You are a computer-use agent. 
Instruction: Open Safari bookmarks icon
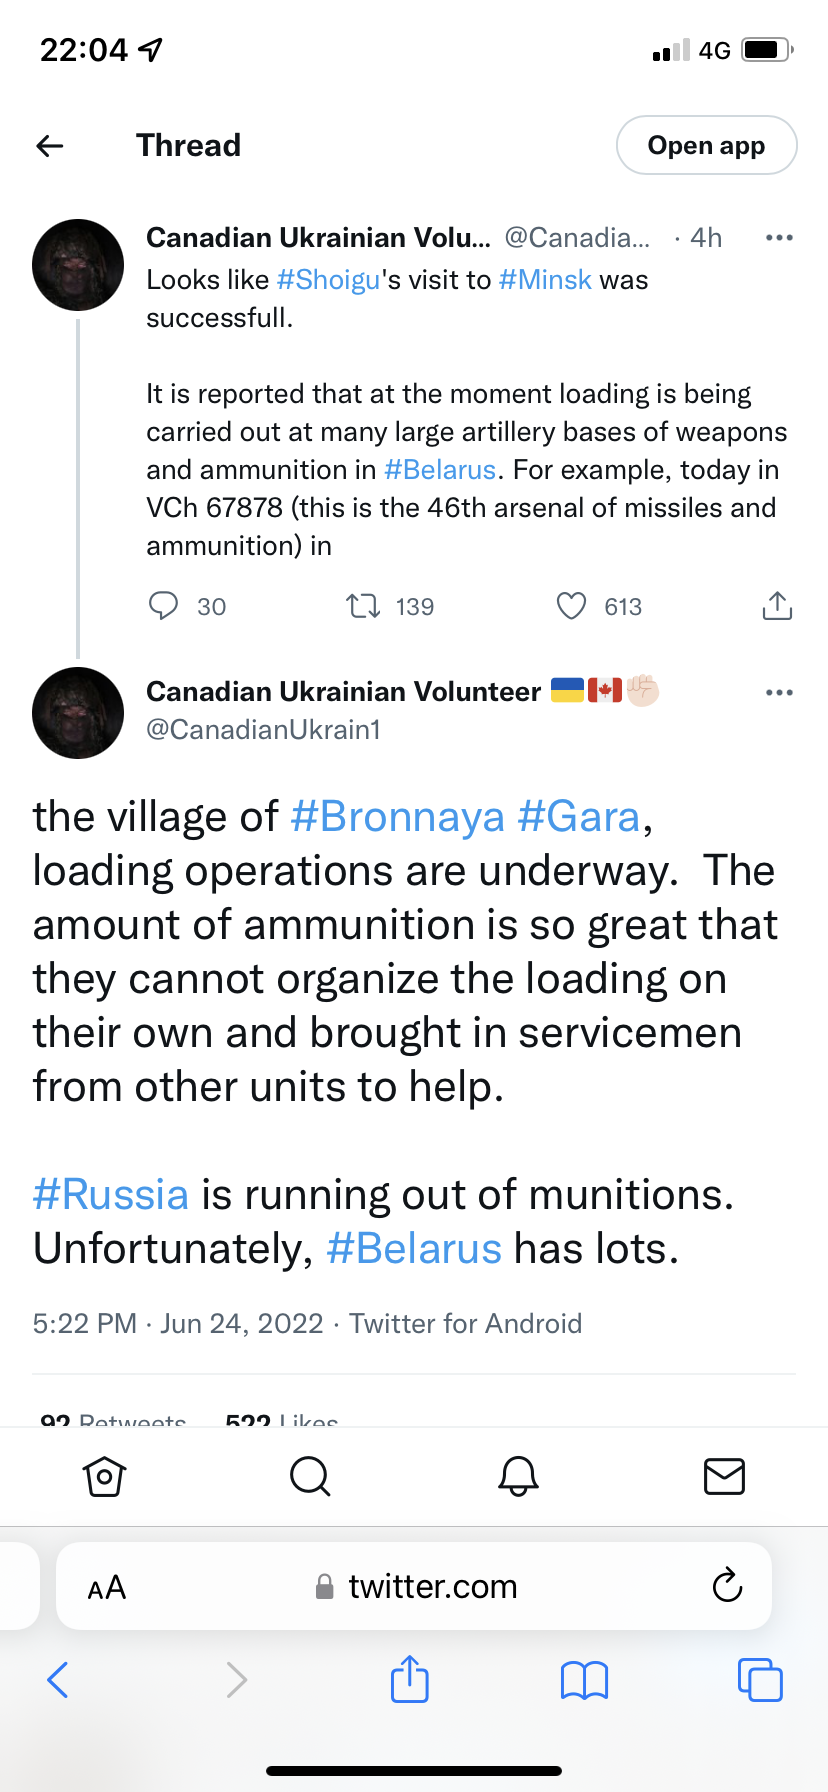point(584,1680)
